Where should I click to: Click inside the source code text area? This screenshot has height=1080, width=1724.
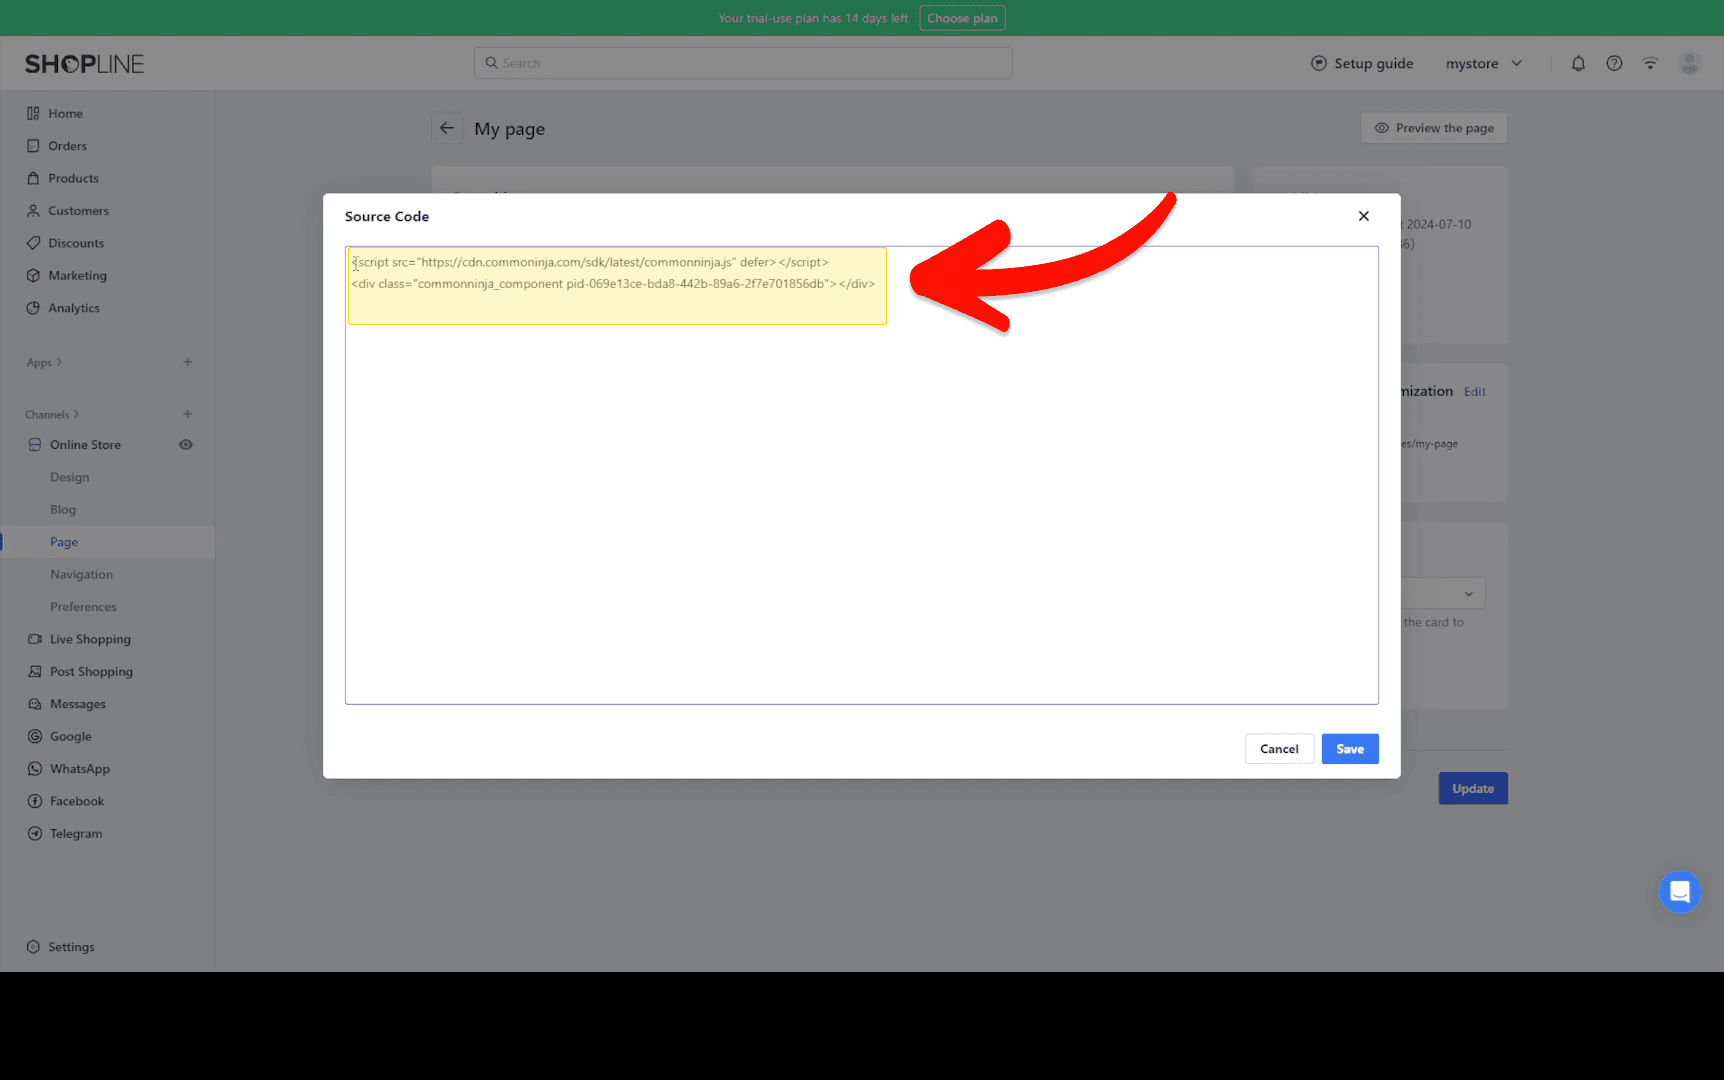pos(861,475)
